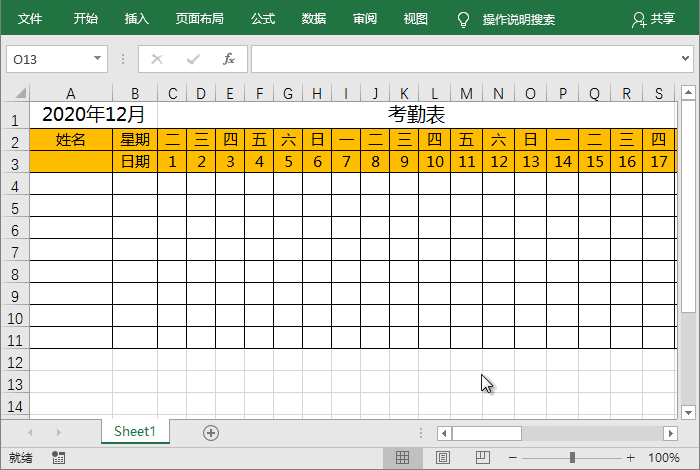Image resolution: width=700 pixels, height=470 pixels.
Task: Click the zoom out minus button
Action: pyautogui.click(x=512, y=458)
